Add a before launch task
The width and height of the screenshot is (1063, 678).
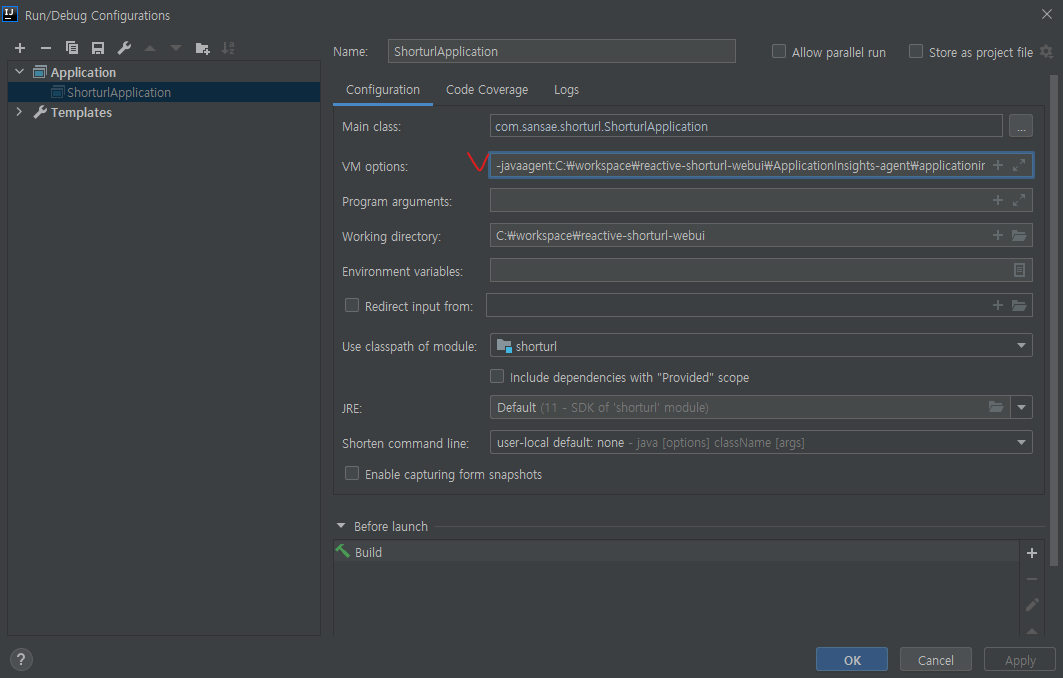(1032, 553)
